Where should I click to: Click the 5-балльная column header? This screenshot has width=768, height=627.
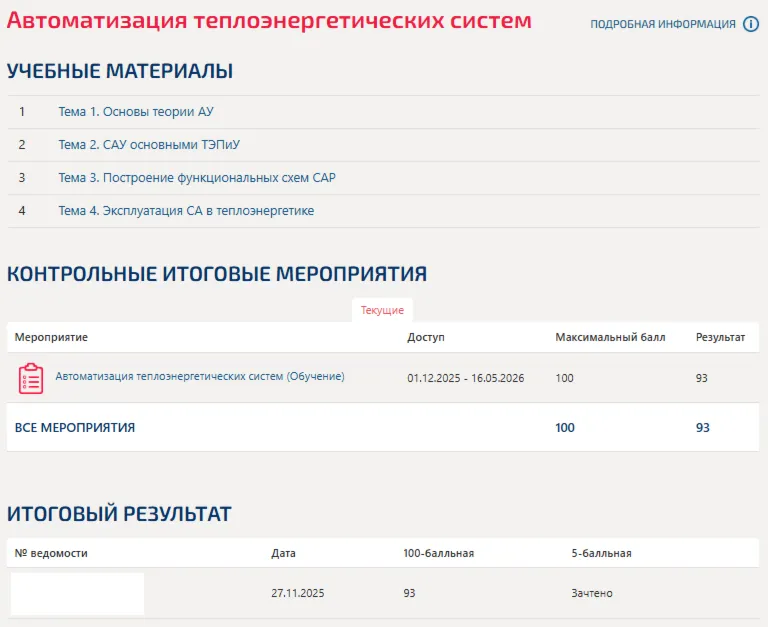pyautogui.click(x=601, y=553)
